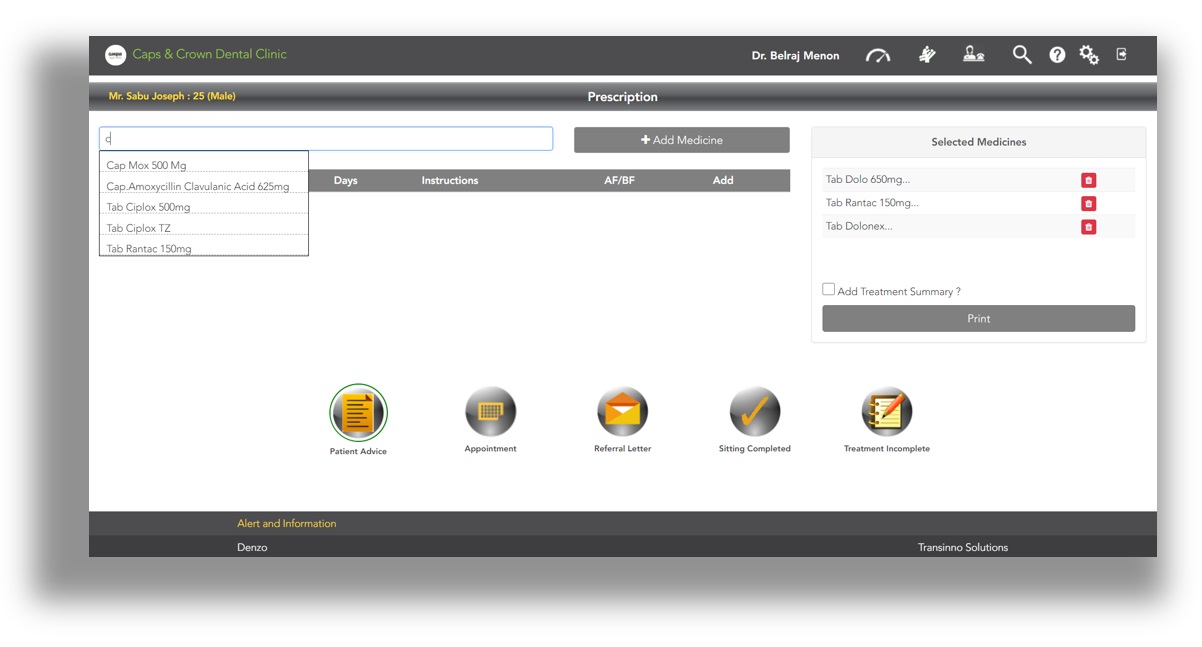Delete Tab Dolo 650mg from selected medicines
This screenshot has width=1202, height=647.
pyautogui.click(x=1088, y=180)
